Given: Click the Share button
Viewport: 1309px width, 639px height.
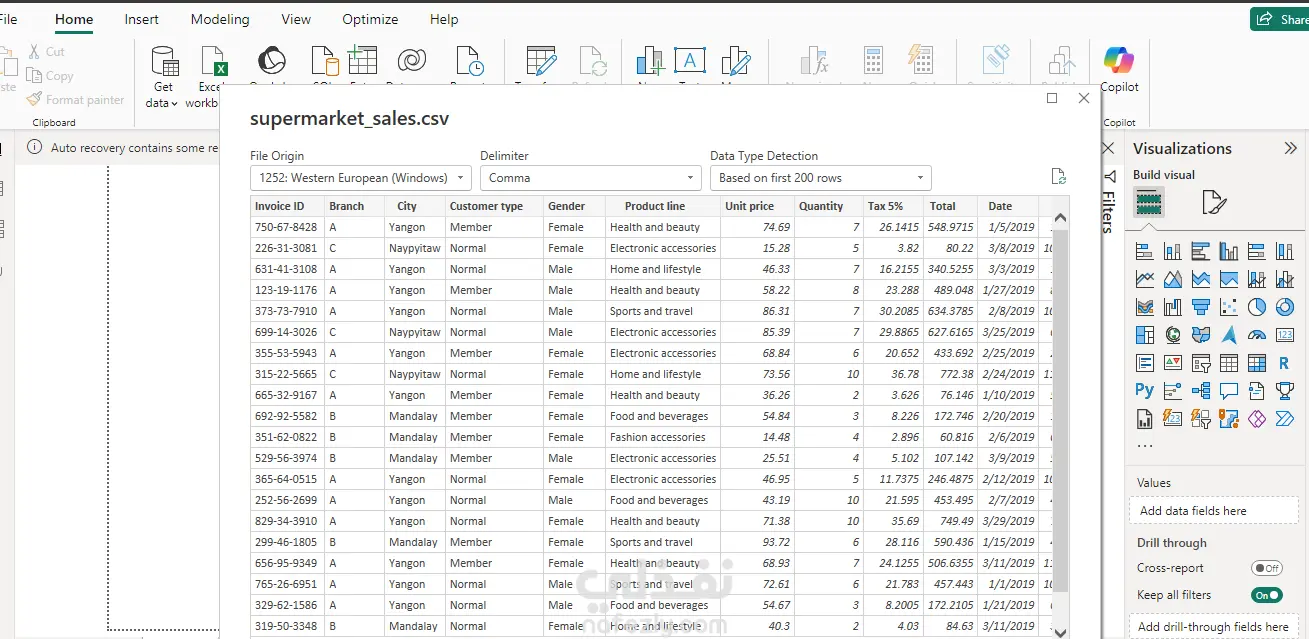Looking at the screenshot, I should point(1280,19).
